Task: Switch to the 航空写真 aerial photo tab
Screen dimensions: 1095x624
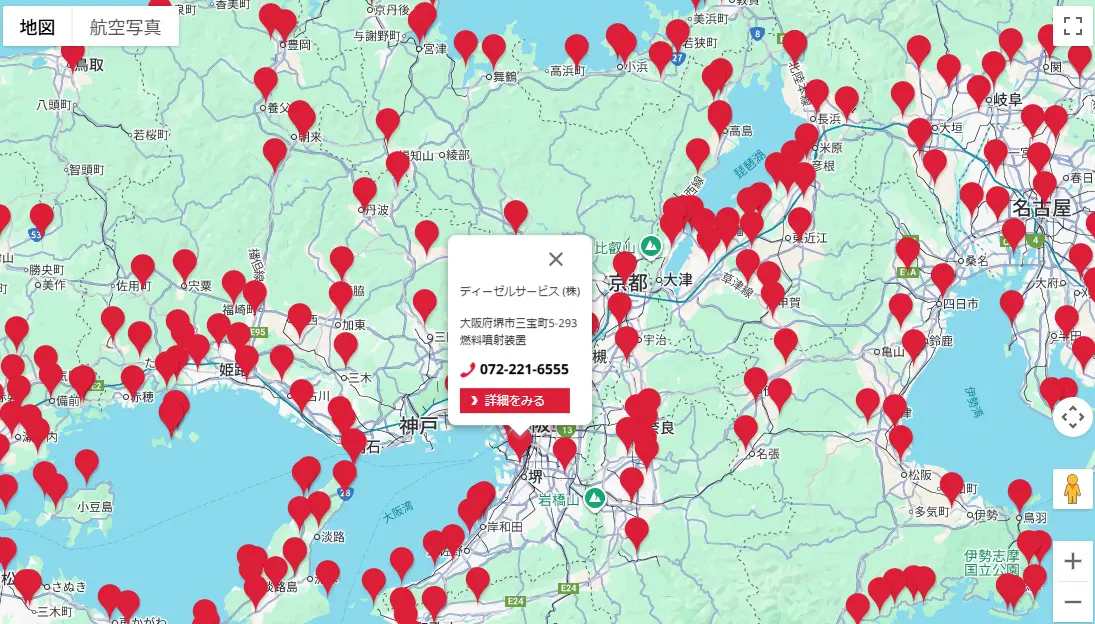Action: tap(125, 27)
